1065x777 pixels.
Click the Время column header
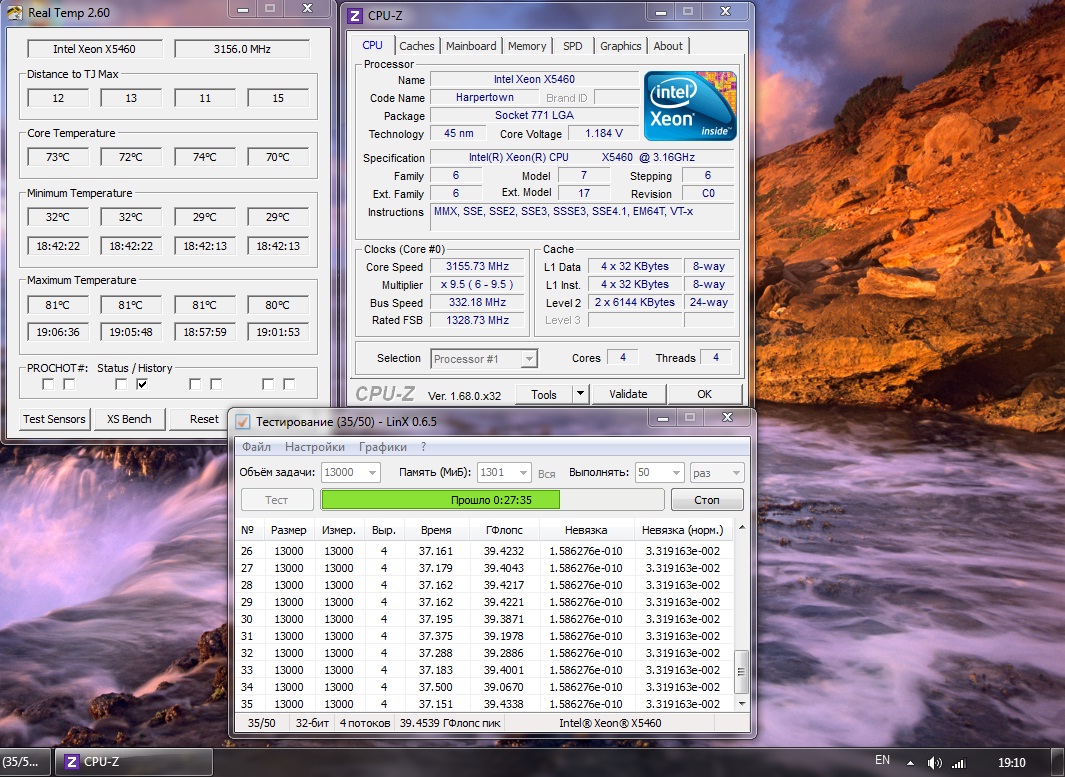click(435, 530)
